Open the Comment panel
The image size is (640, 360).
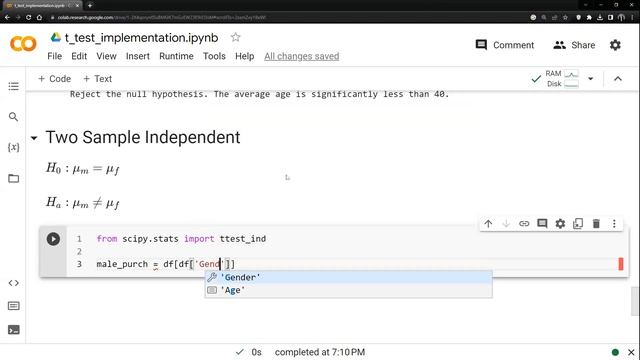505,45
